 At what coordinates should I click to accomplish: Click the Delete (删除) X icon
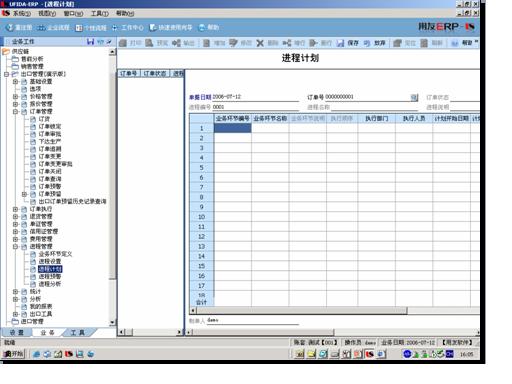click(x=260, y=43)
